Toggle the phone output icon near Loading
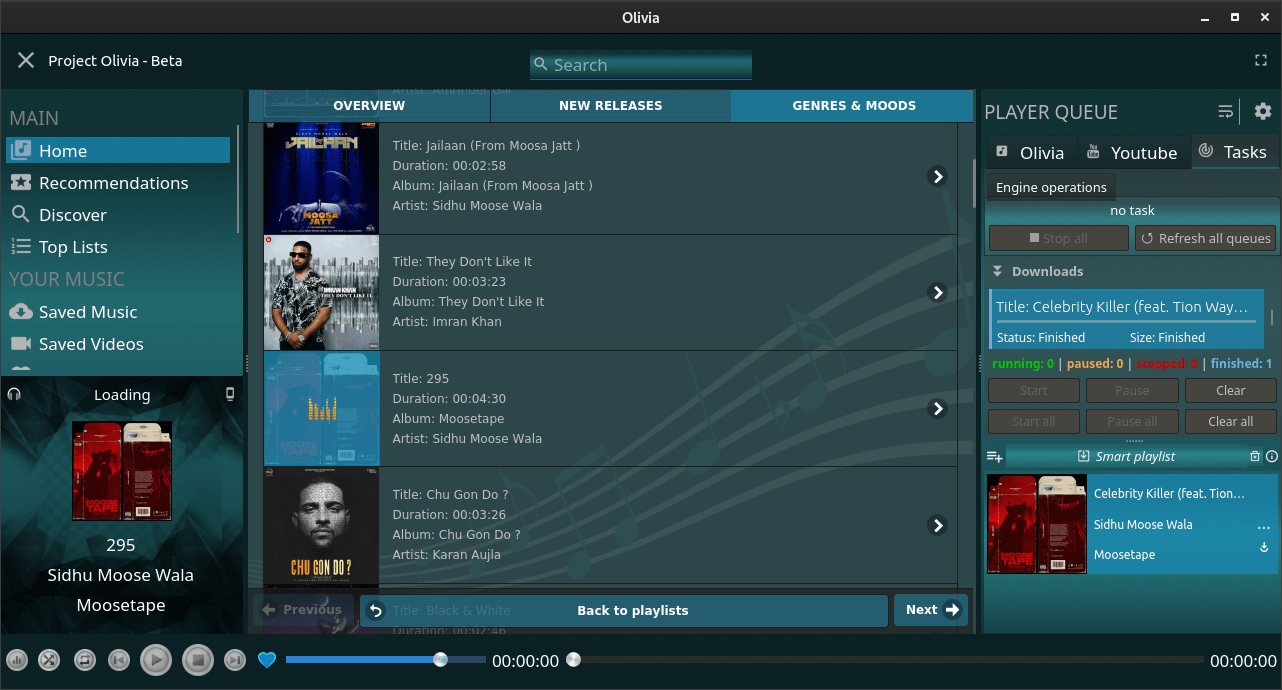The width and height of the screenshot is (1282, 690). pyautogui.click(x=229, y=394)
